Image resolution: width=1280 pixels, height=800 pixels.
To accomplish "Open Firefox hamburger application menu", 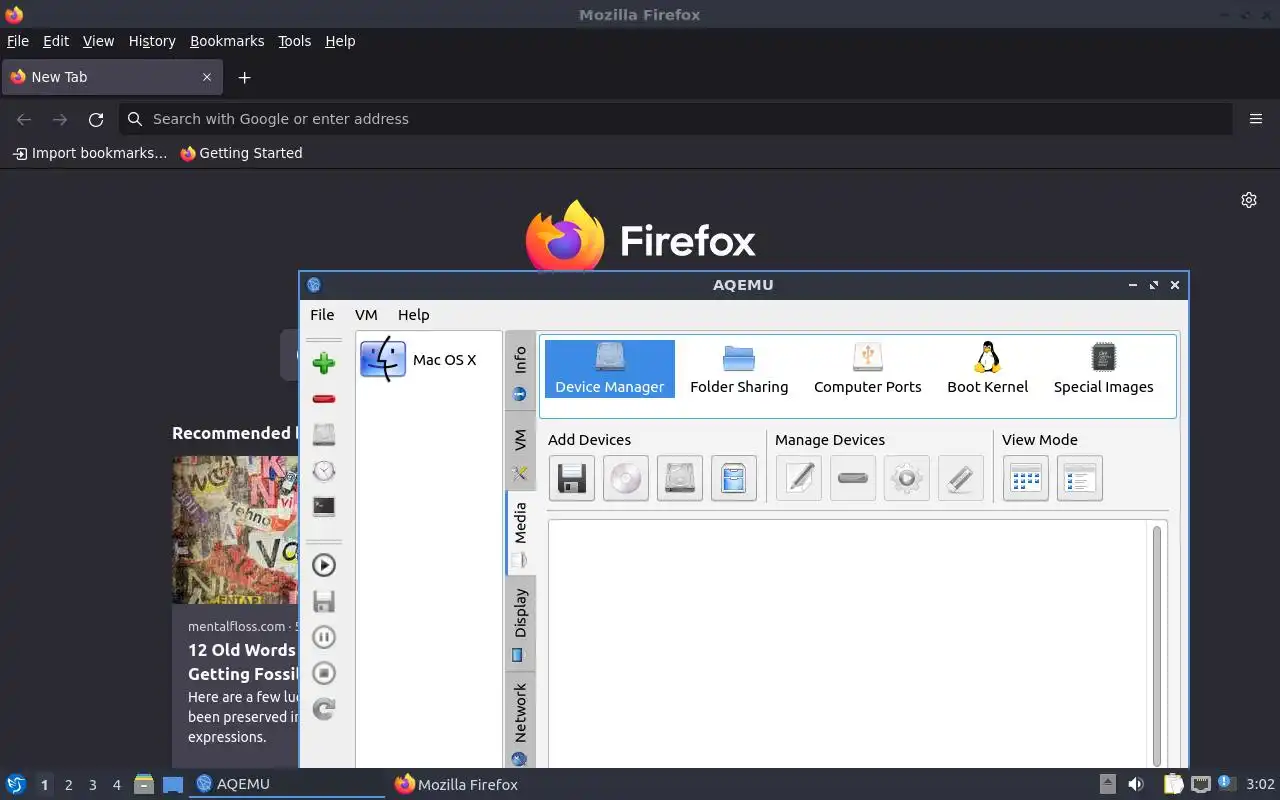I will pos(1256,119).
